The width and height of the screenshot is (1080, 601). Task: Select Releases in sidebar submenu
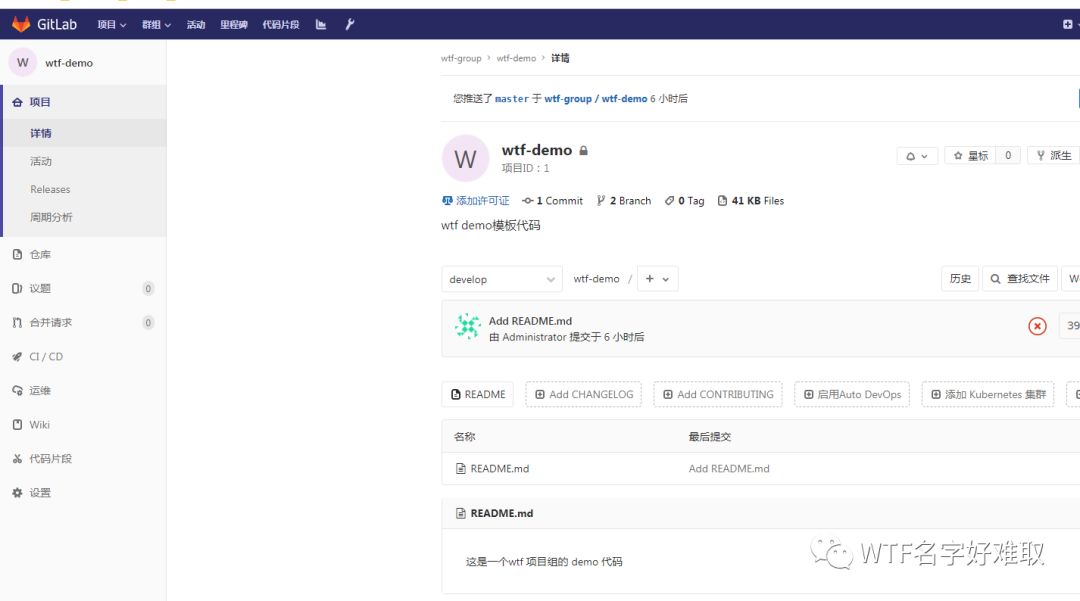tap(50, 189)
